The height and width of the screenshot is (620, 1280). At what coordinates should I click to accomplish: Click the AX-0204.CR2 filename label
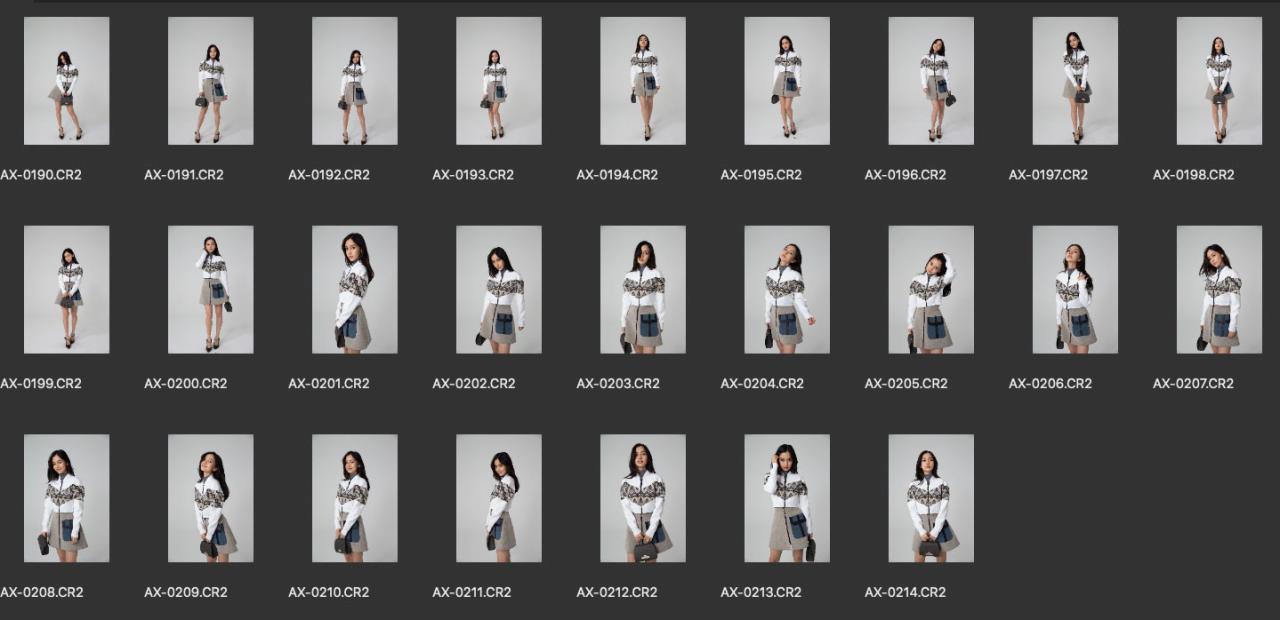click(762, 384)
